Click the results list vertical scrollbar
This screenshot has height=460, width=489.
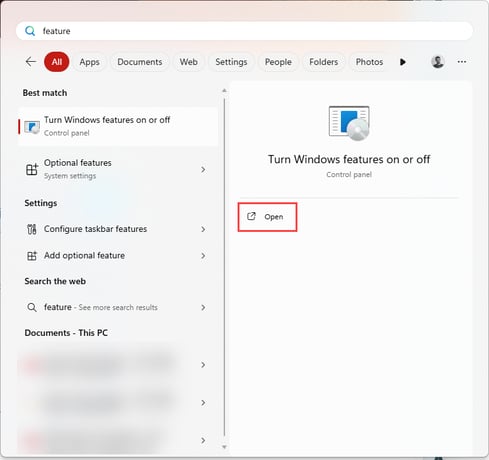224,267
